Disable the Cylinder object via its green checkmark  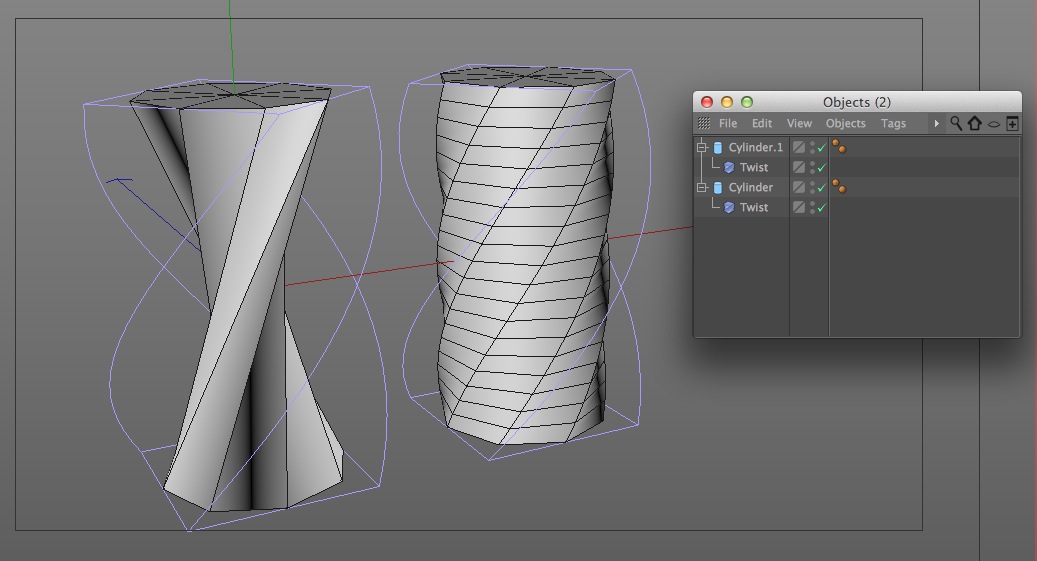point(821,188)
